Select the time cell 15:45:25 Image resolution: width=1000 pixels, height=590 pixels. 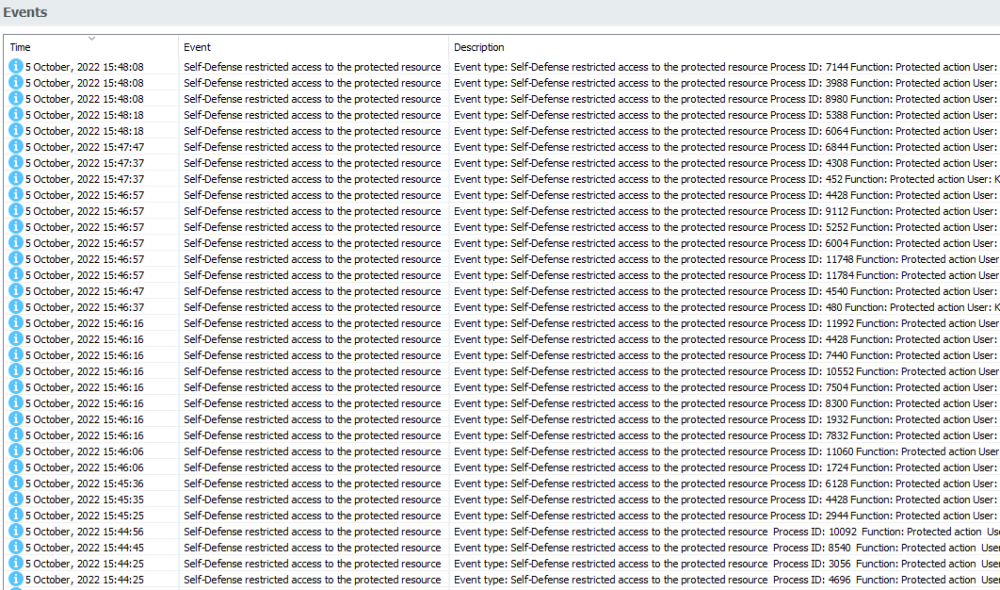click(84, 515)
